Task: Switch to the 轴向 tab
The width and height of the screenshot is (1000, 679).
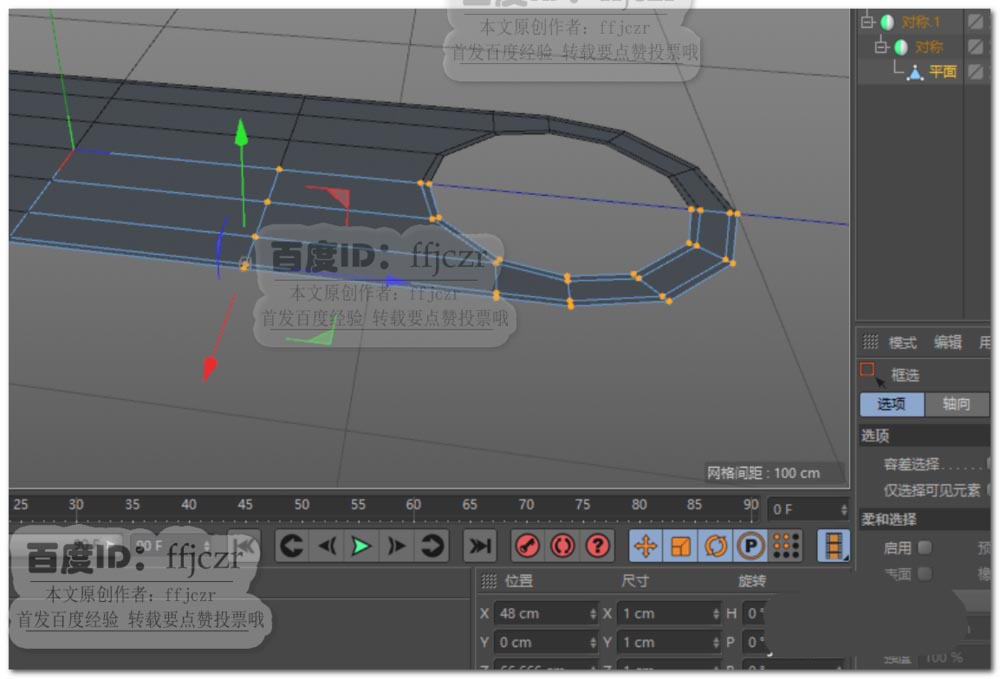Action: point(956,404)
